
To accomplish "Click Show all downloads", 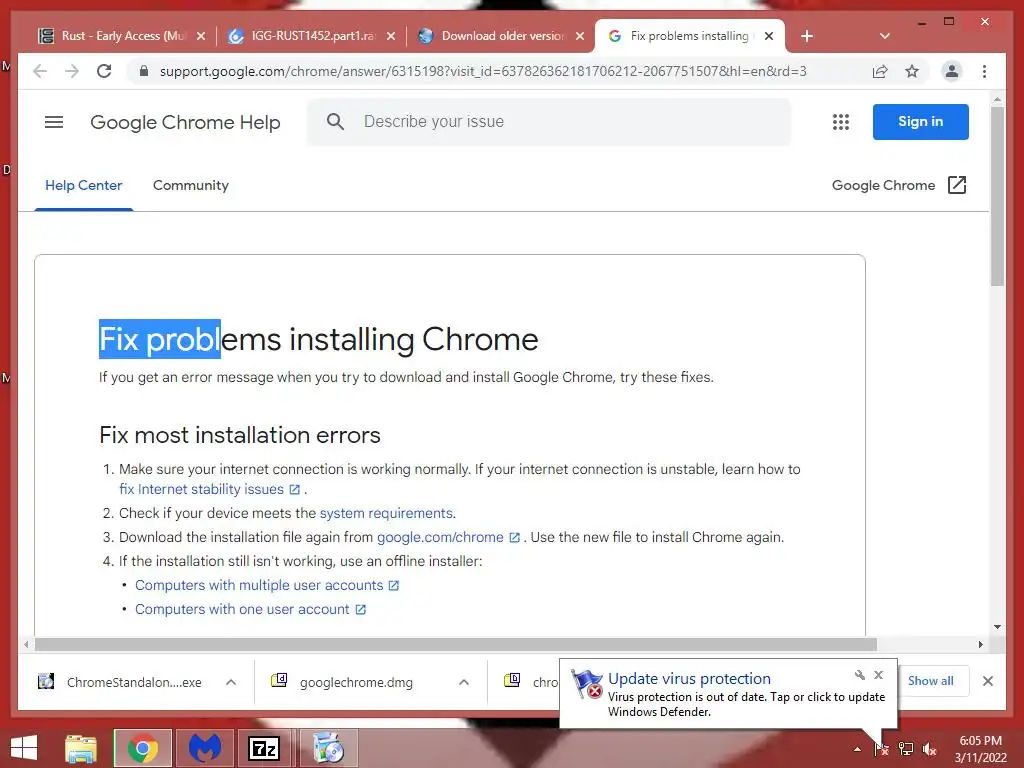I will 930,681.
